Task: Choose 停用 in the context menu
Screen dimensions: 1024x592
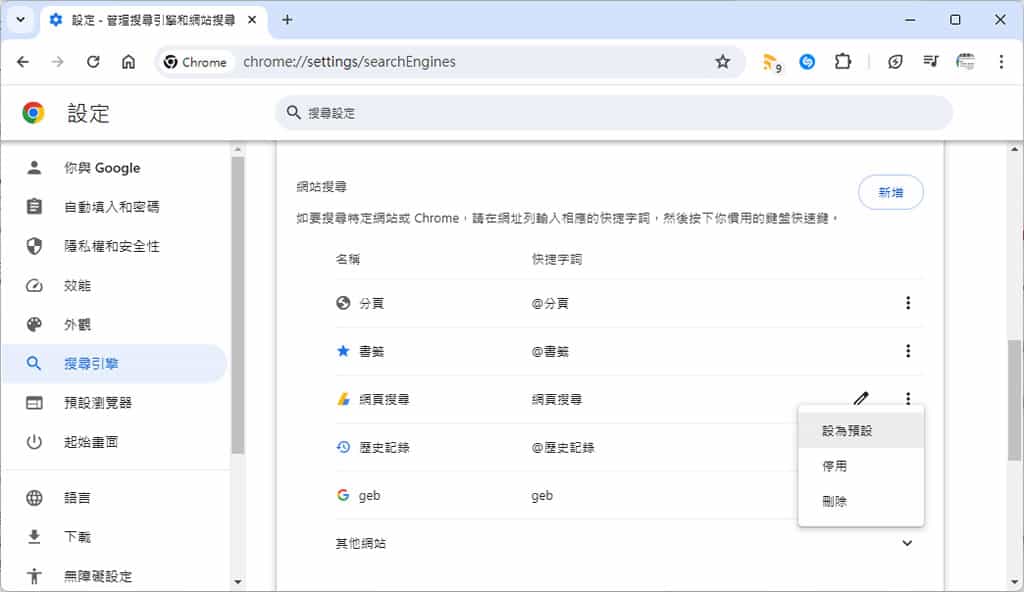Action: tap(835, 466)
